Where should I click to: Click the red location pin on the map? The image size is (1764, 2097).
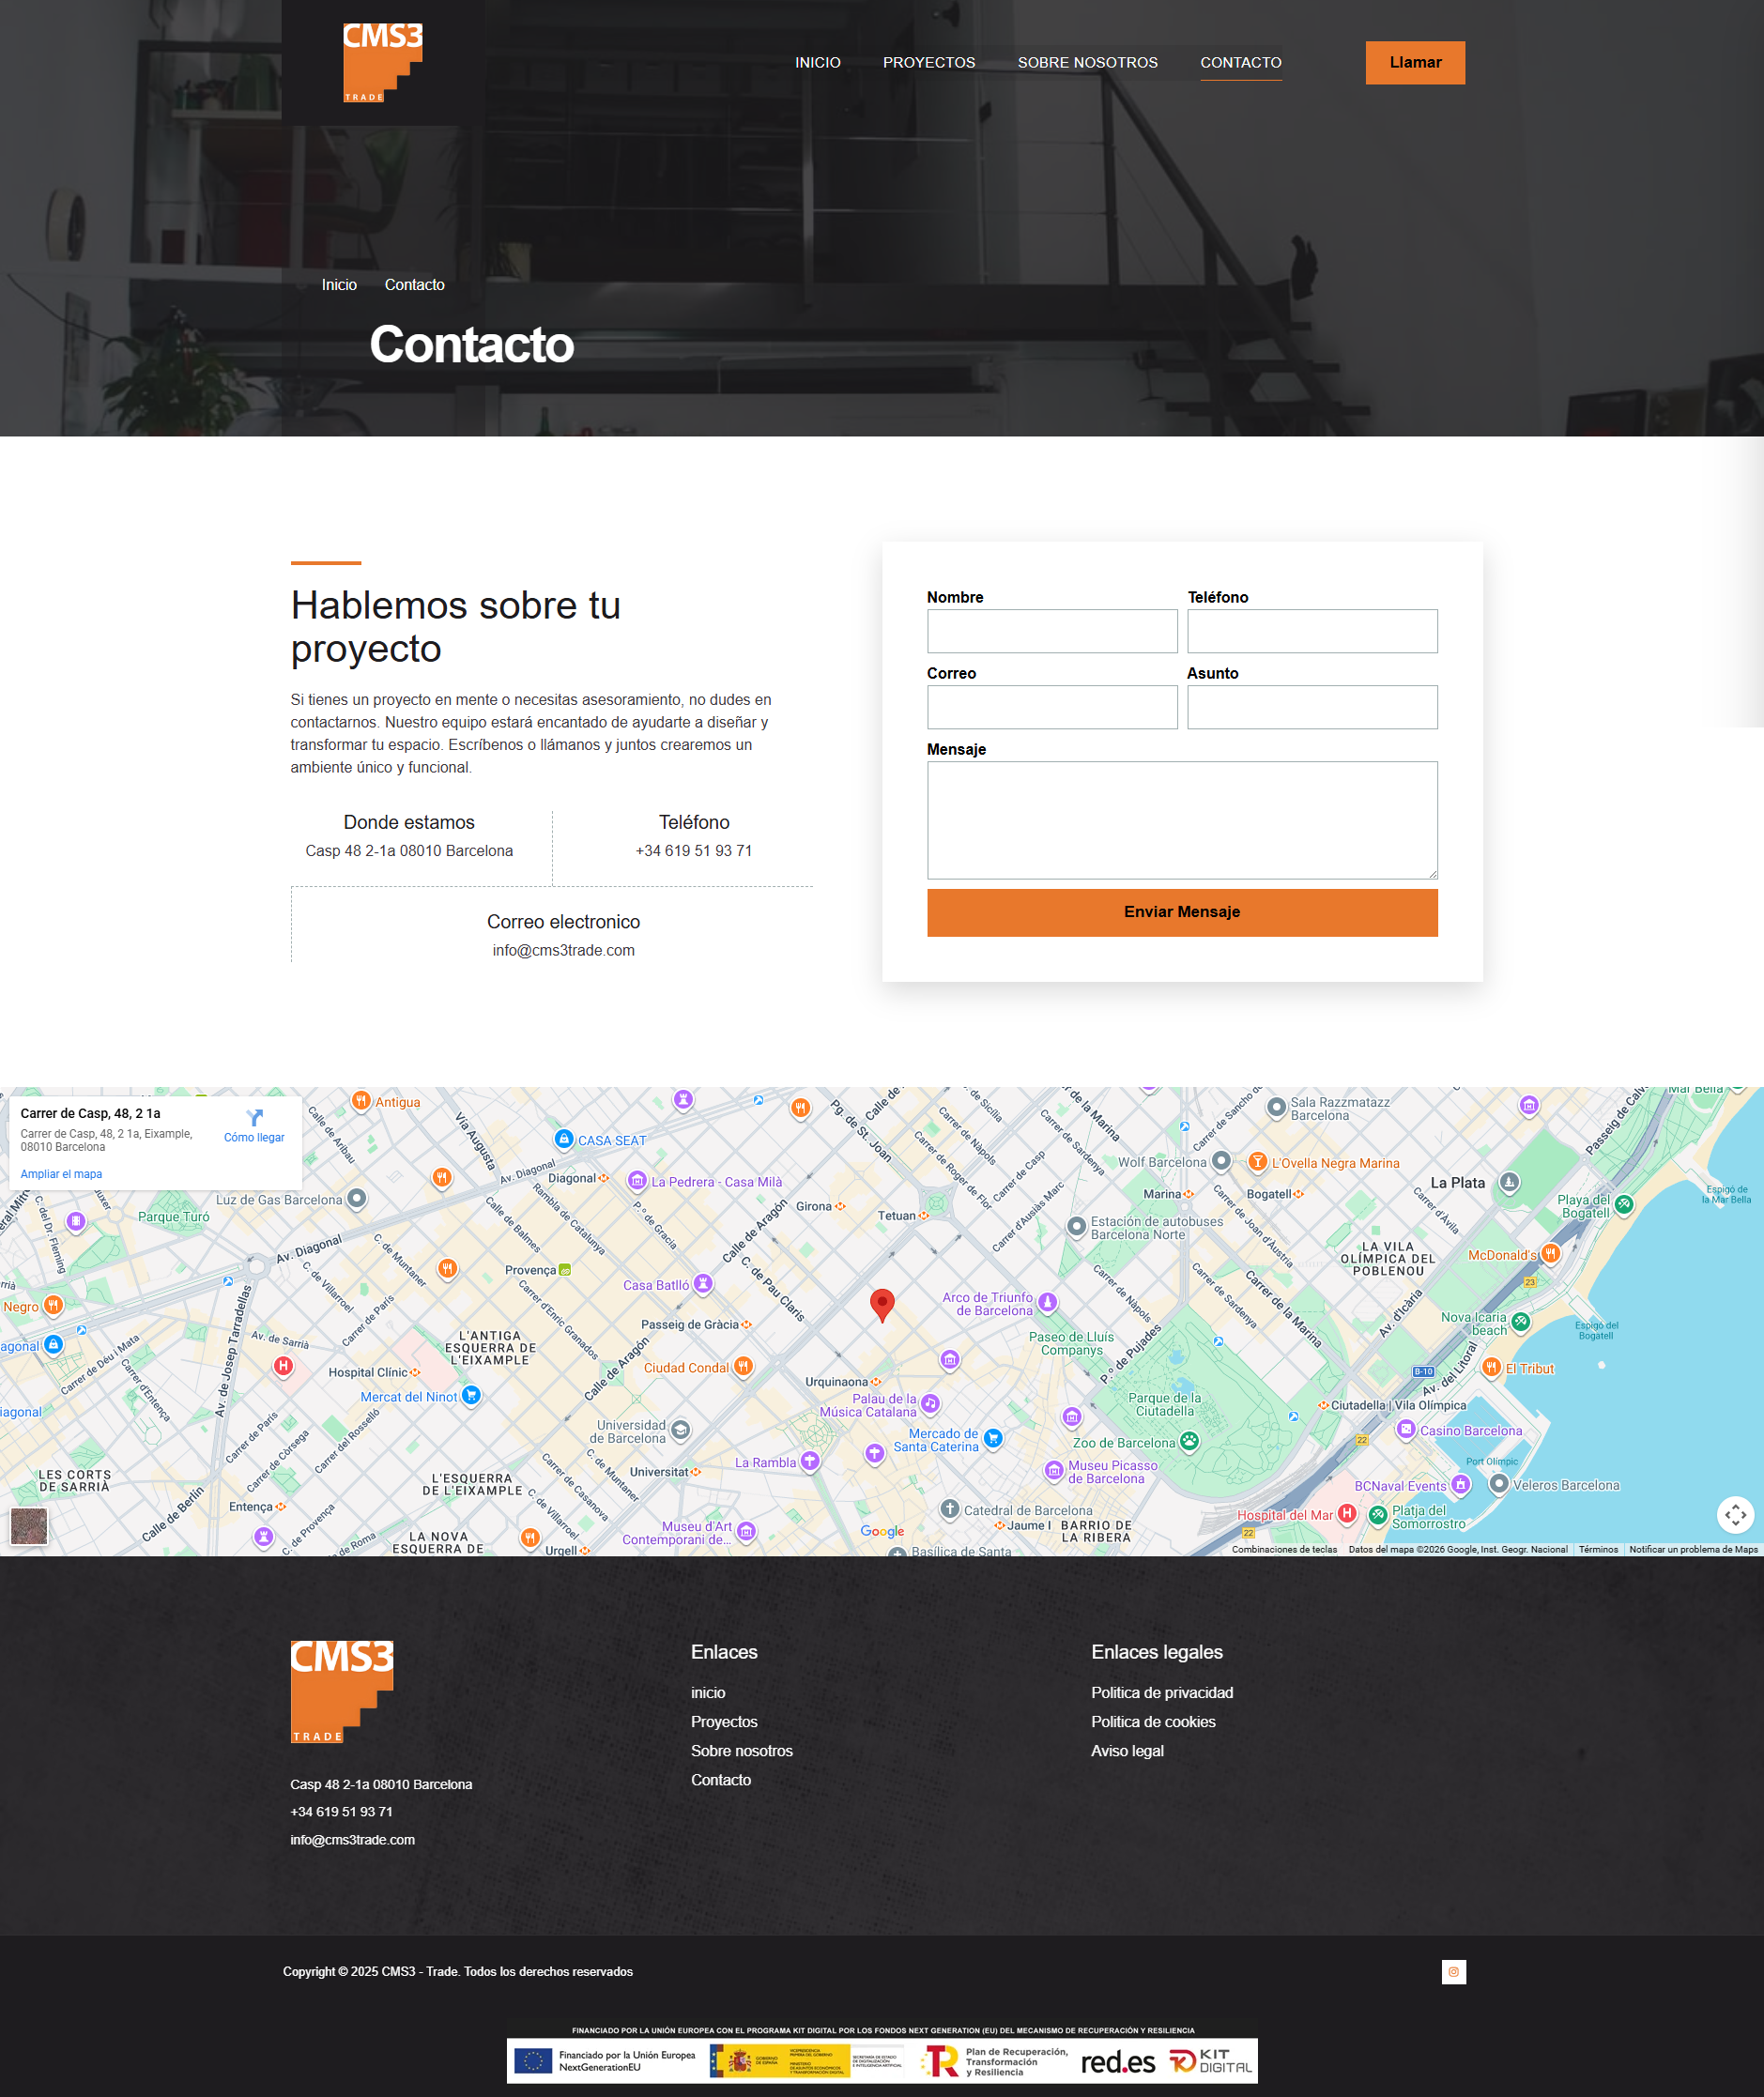[x=882, y=1305]
